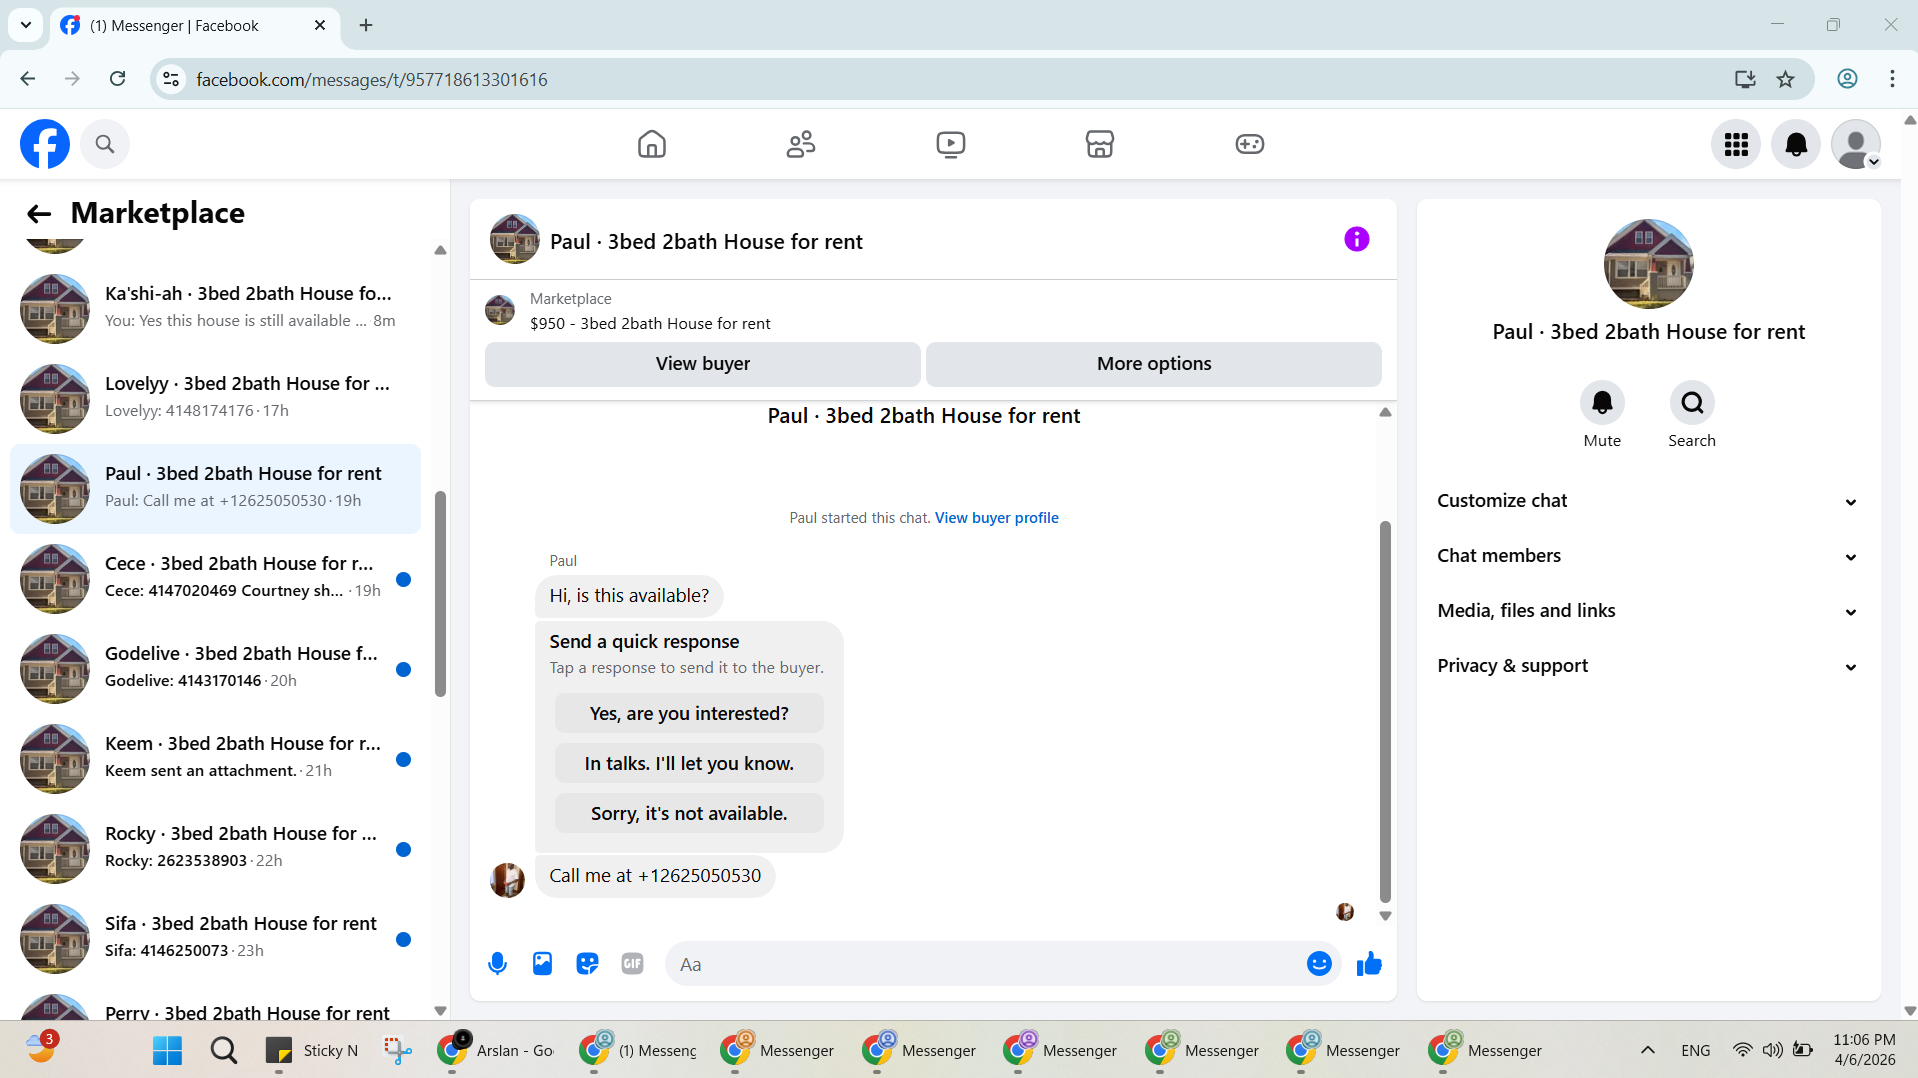Mute the conversation bell icon
The image size is (1918, 1078).
pos(1602,403)
